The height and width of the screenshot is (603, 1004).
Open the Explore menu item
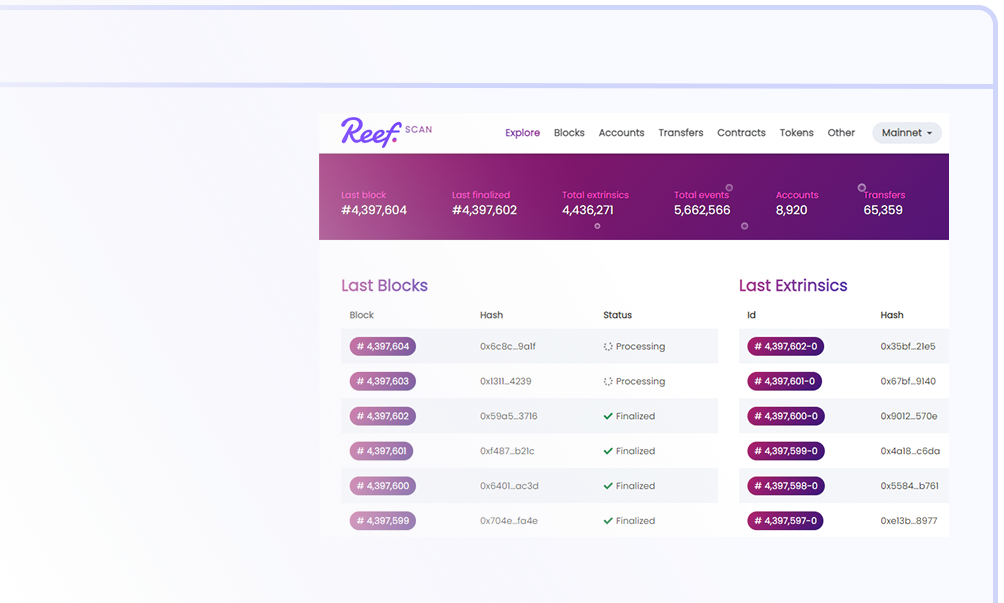point(522,133)
